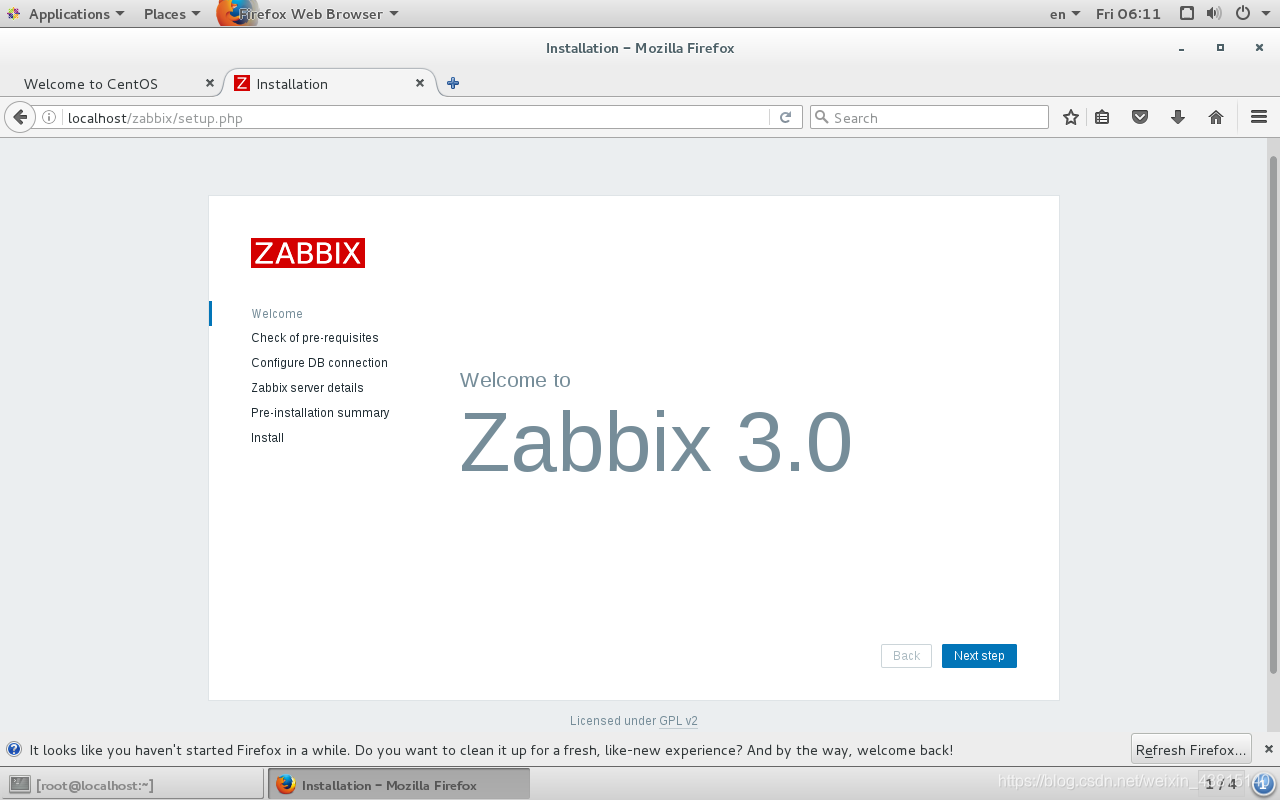This screenshot has height=800, width=1280.
Task: Select Check of pre-requisites step
Action: [x=315, y=338]
